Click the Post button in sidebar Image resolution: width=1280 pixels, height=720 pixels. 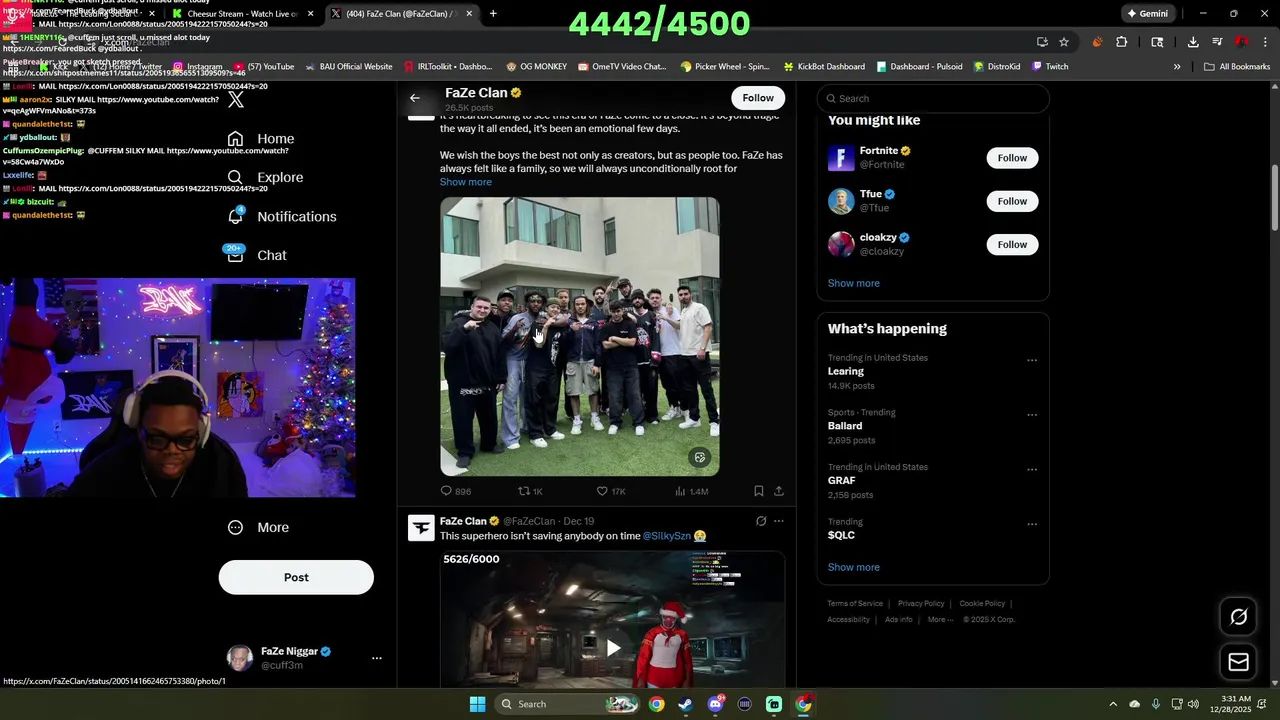click(296, 577)
